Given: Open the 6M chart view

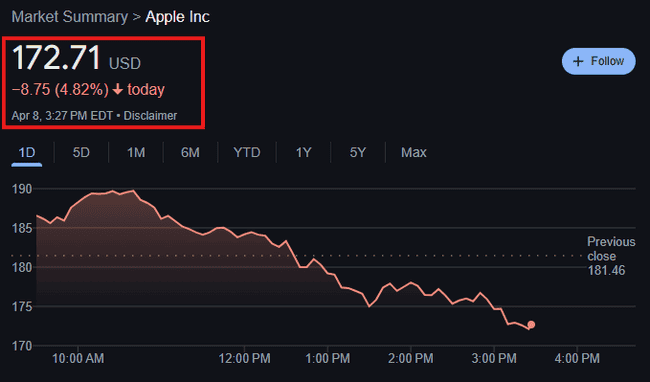Looking at the screenshot, I should pos(190,152).
